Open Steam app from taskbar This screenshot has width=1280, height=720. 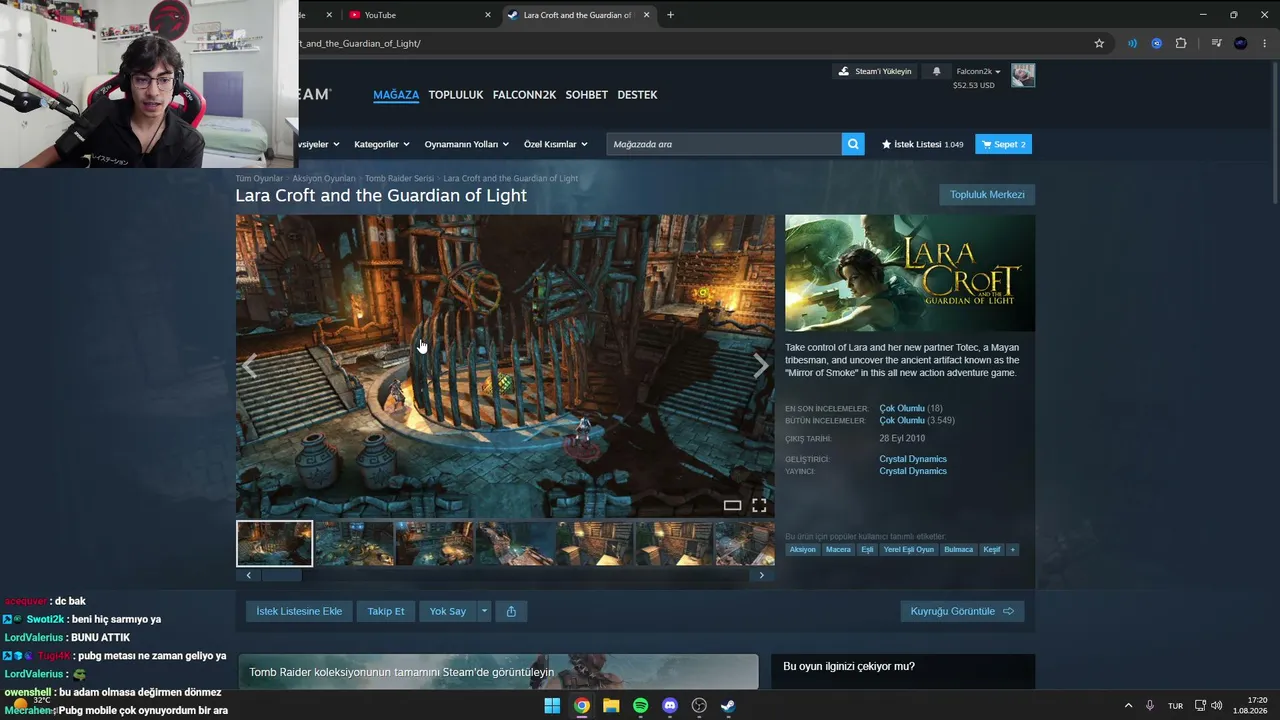click(x=729, y=705)
